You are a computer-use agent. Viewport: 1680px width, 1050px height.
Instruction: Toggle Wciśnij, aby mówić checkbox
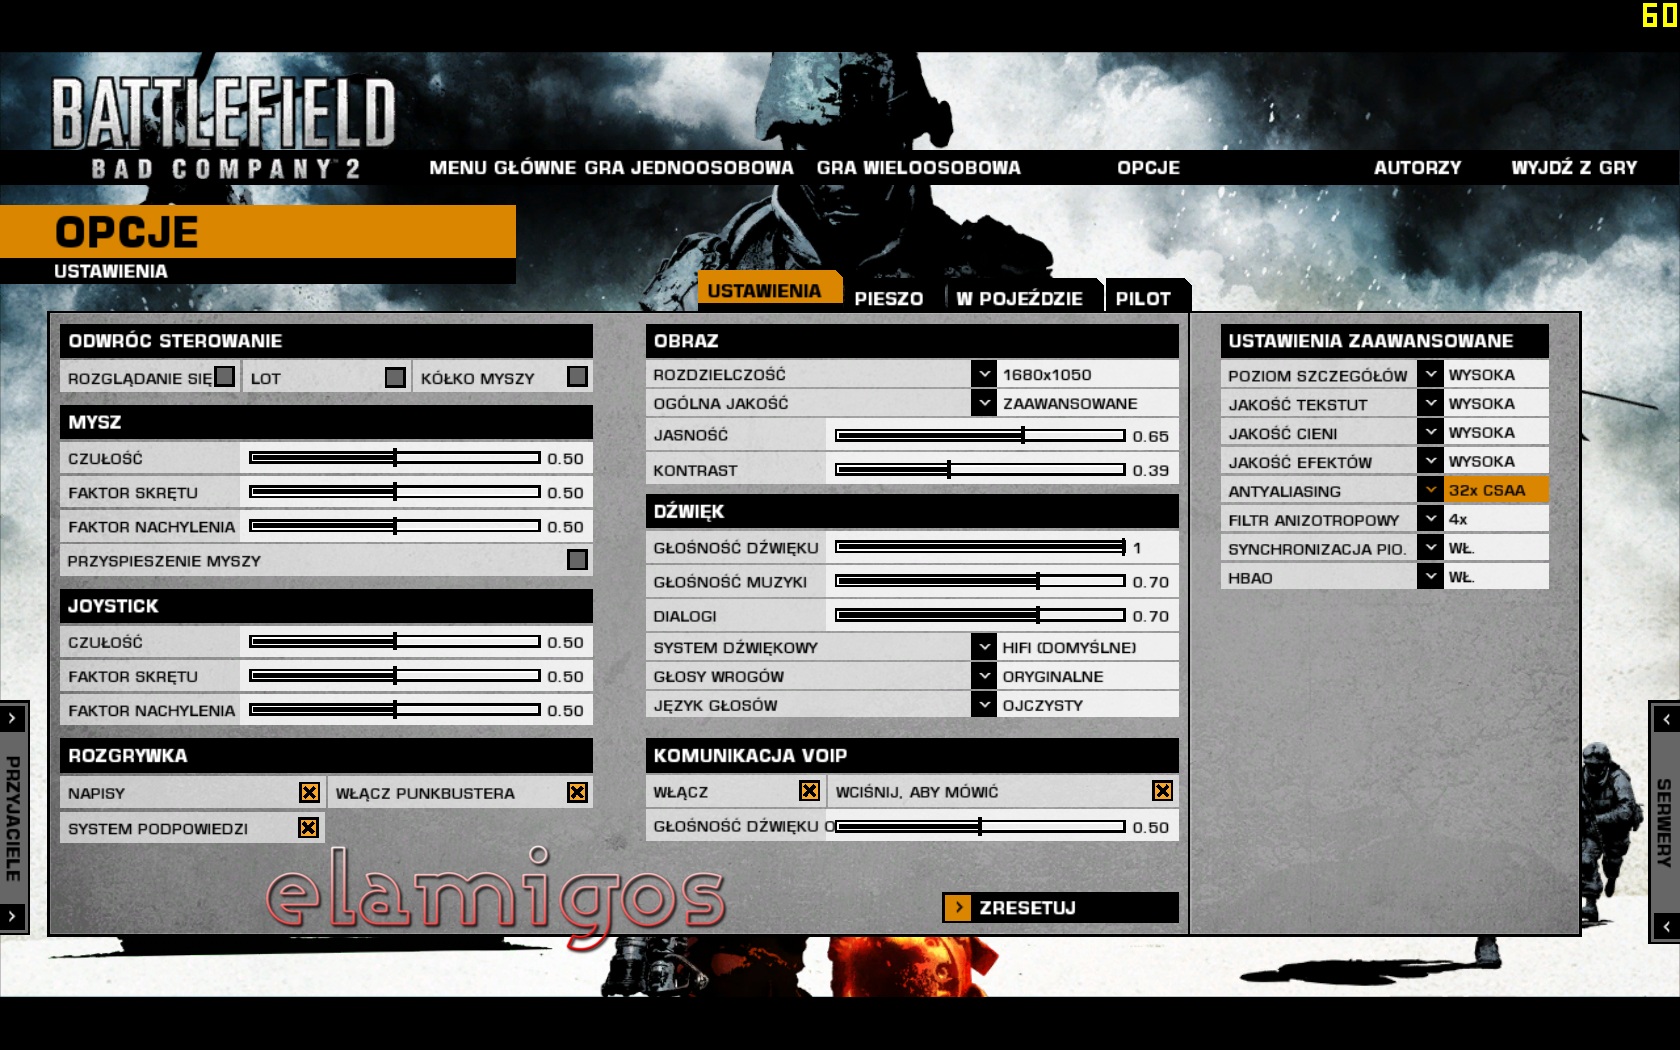(1162, 791)
